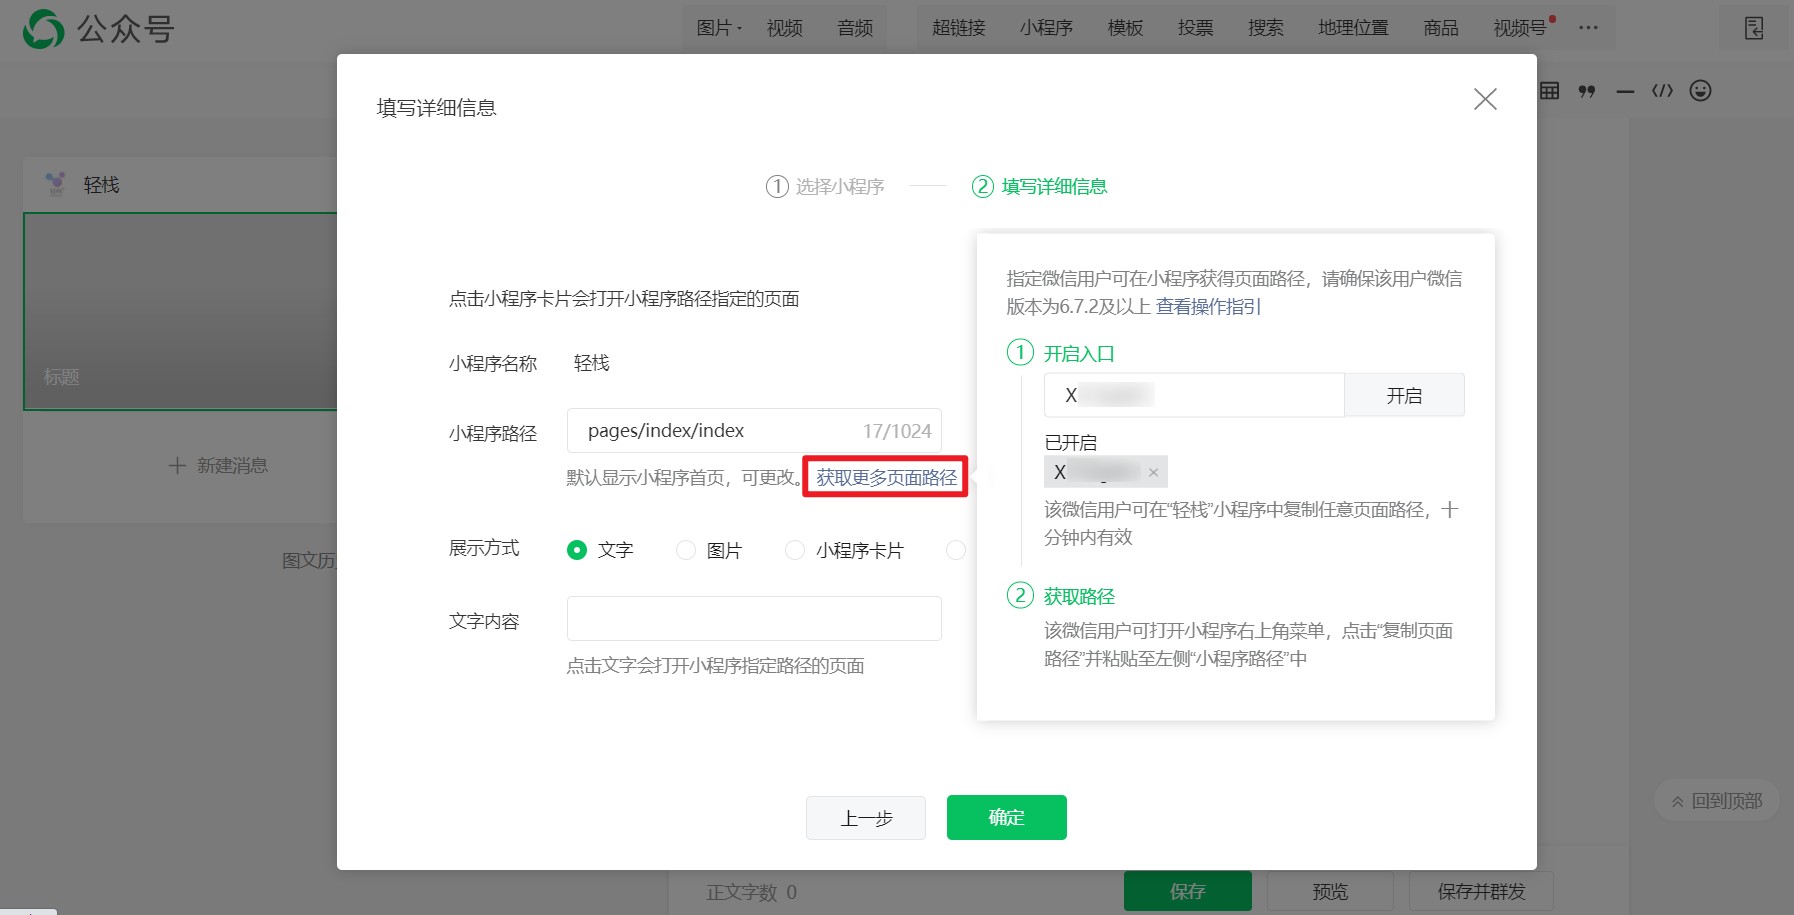The height and width of the screenshot is (915, 1794).
Task: Click the 文字内容 input field
Action: [754, 618]
